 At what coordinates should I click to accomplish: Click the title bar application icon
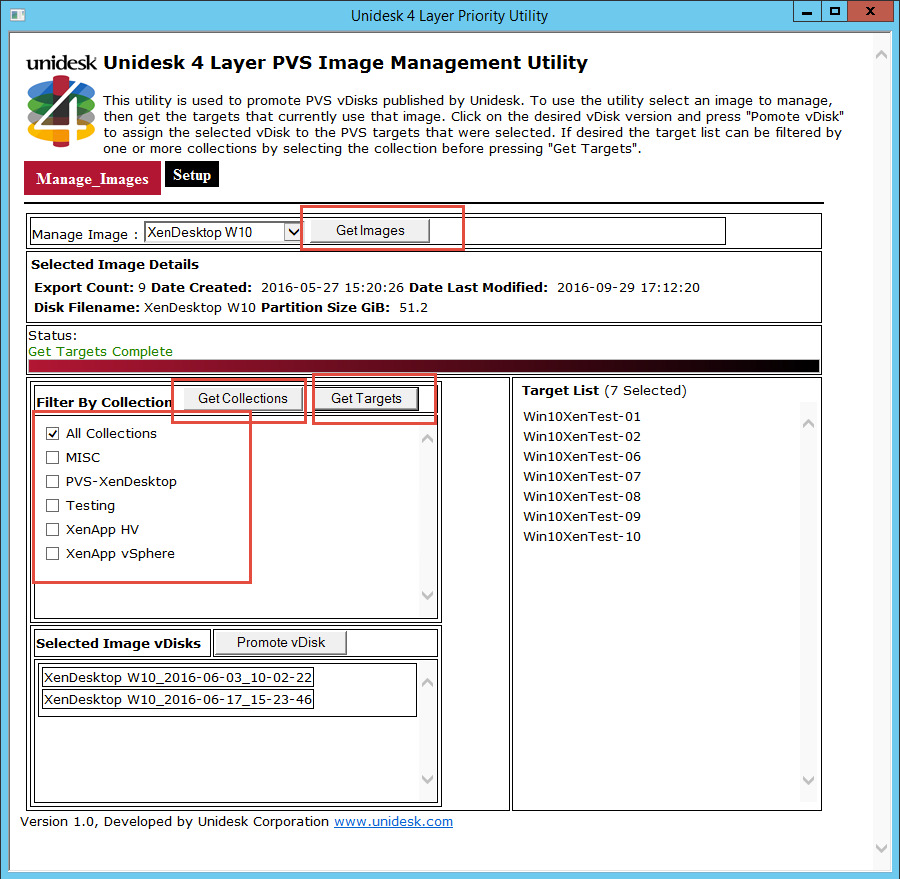pos(18,14)
